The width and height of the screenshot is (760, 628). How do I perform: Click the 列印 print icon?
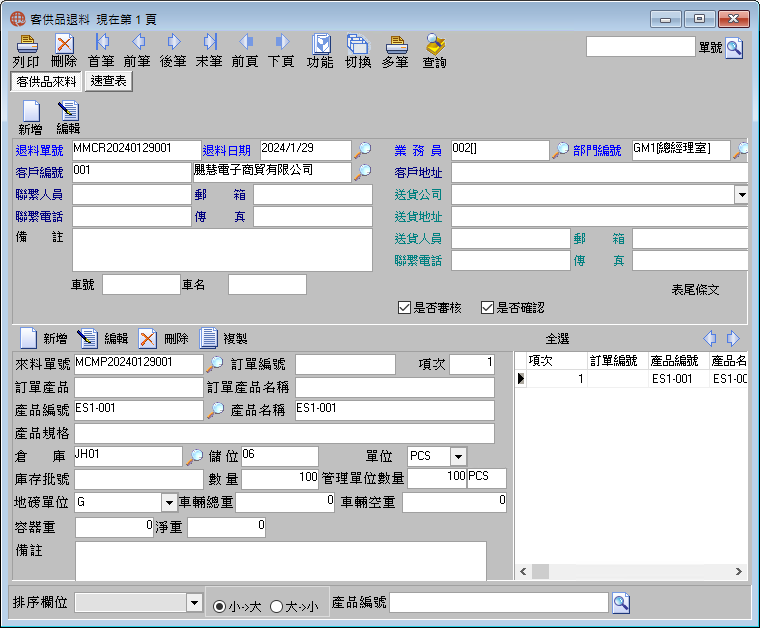click(27, 44)
